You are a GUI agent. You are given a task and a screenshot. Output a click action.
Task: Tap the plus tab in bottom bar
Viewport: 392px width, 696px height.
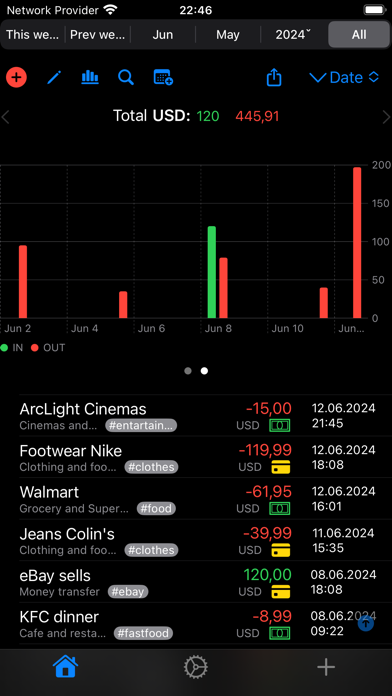click(x=326, y=667)
